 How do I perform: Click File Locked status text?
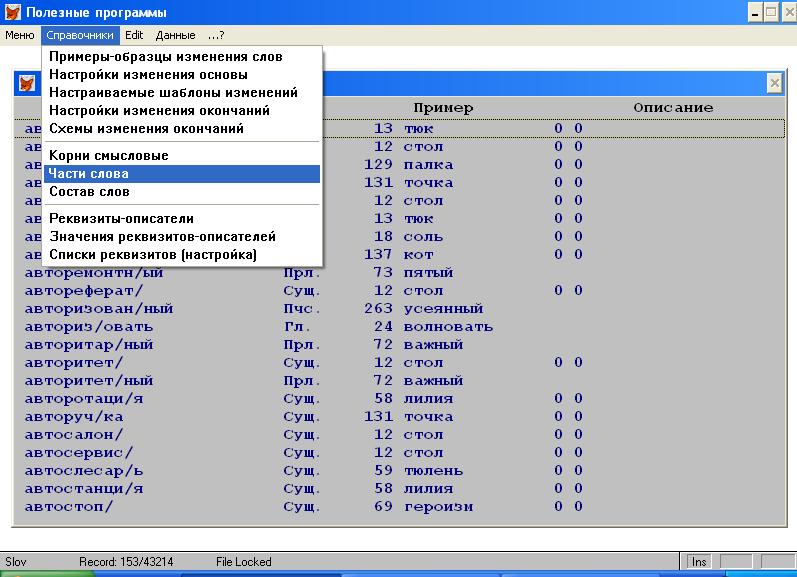click(x=243, y=562)
